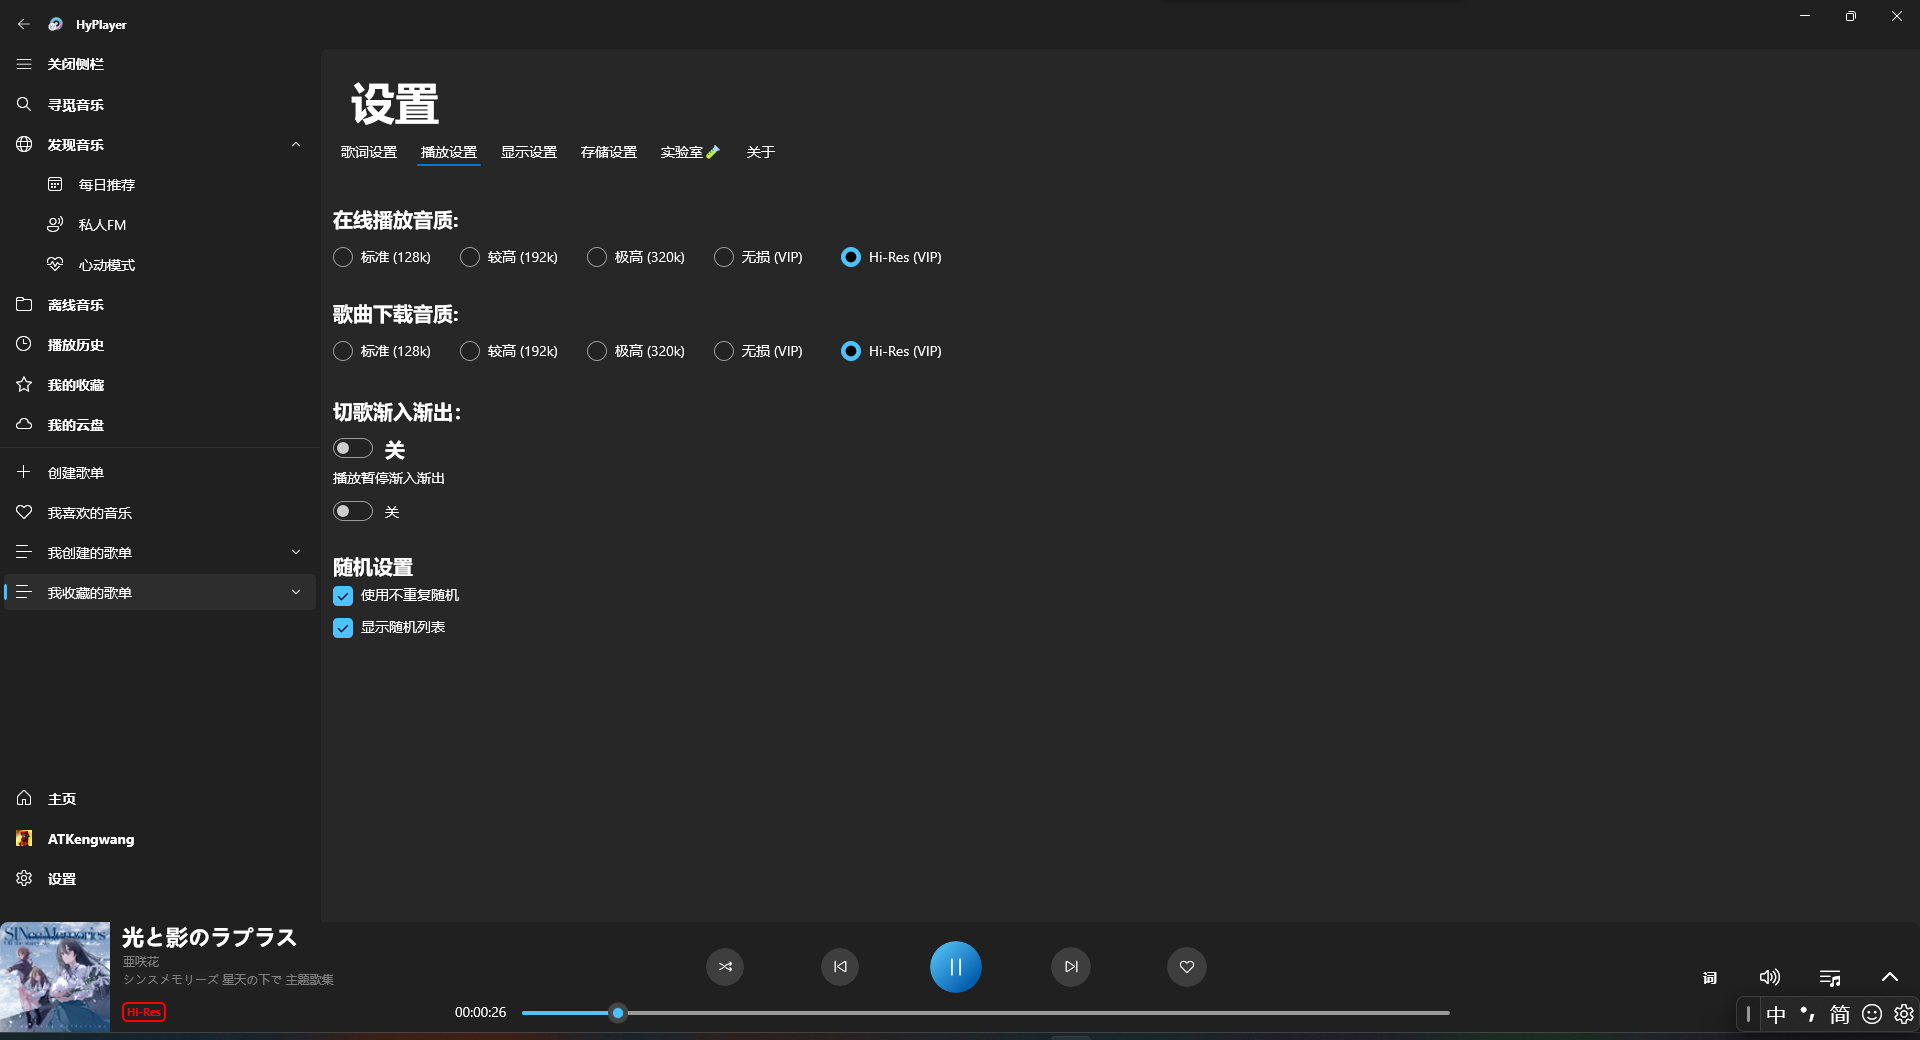This screenshot has height=1040, width=1920.
Task: Expand 我收藏的歌单 playlists
Action: 296,591
